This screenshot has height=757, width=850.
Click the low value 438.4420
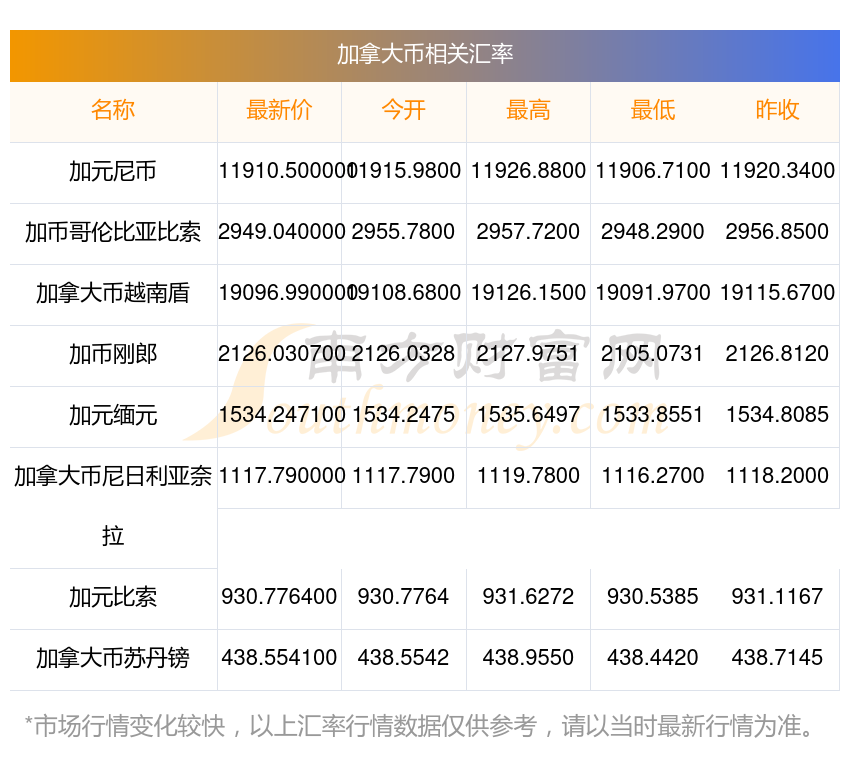[653, 658]
